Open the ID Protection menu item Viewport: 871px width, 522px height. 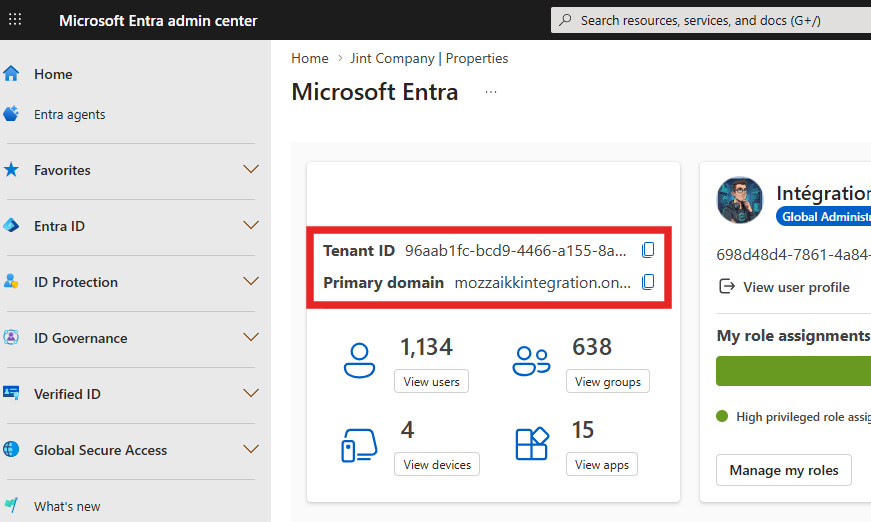point(76,282)
